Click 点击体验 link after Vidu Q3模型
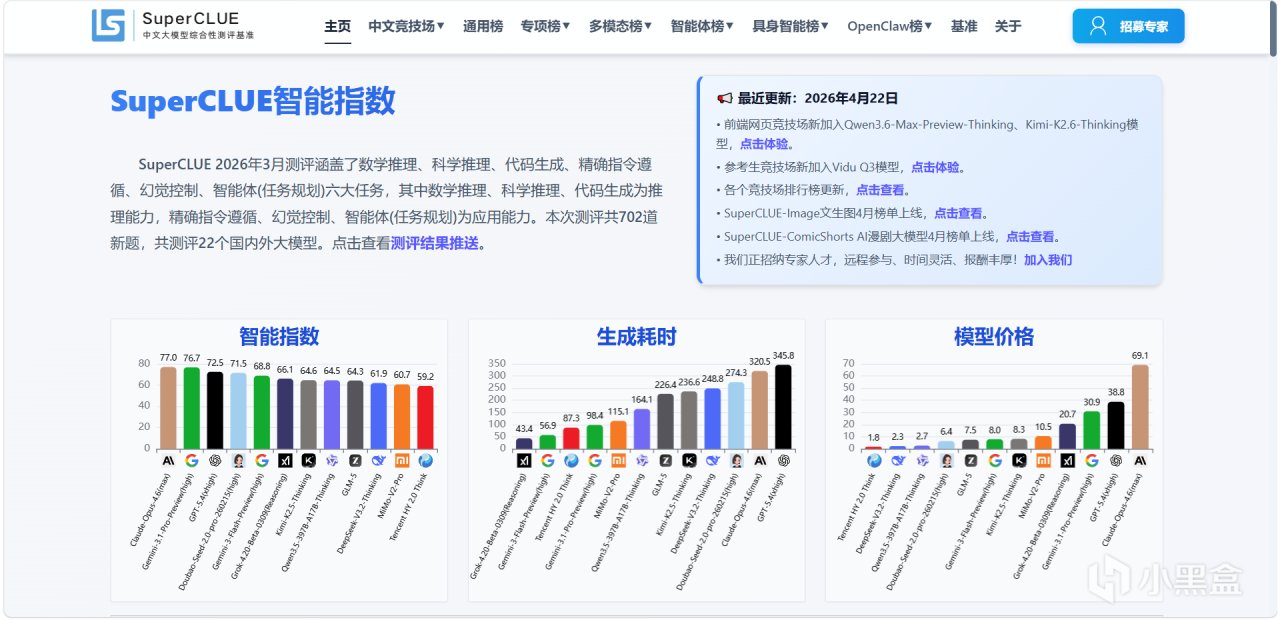The height and width of the screenshot is (620, 1280). coord(935,167)
